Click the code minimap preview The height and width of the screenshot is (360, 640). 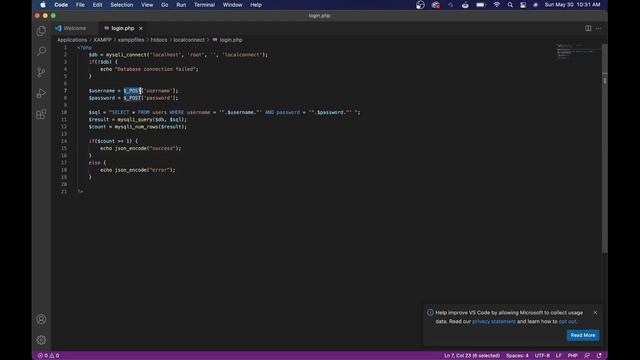pos(577,51)
